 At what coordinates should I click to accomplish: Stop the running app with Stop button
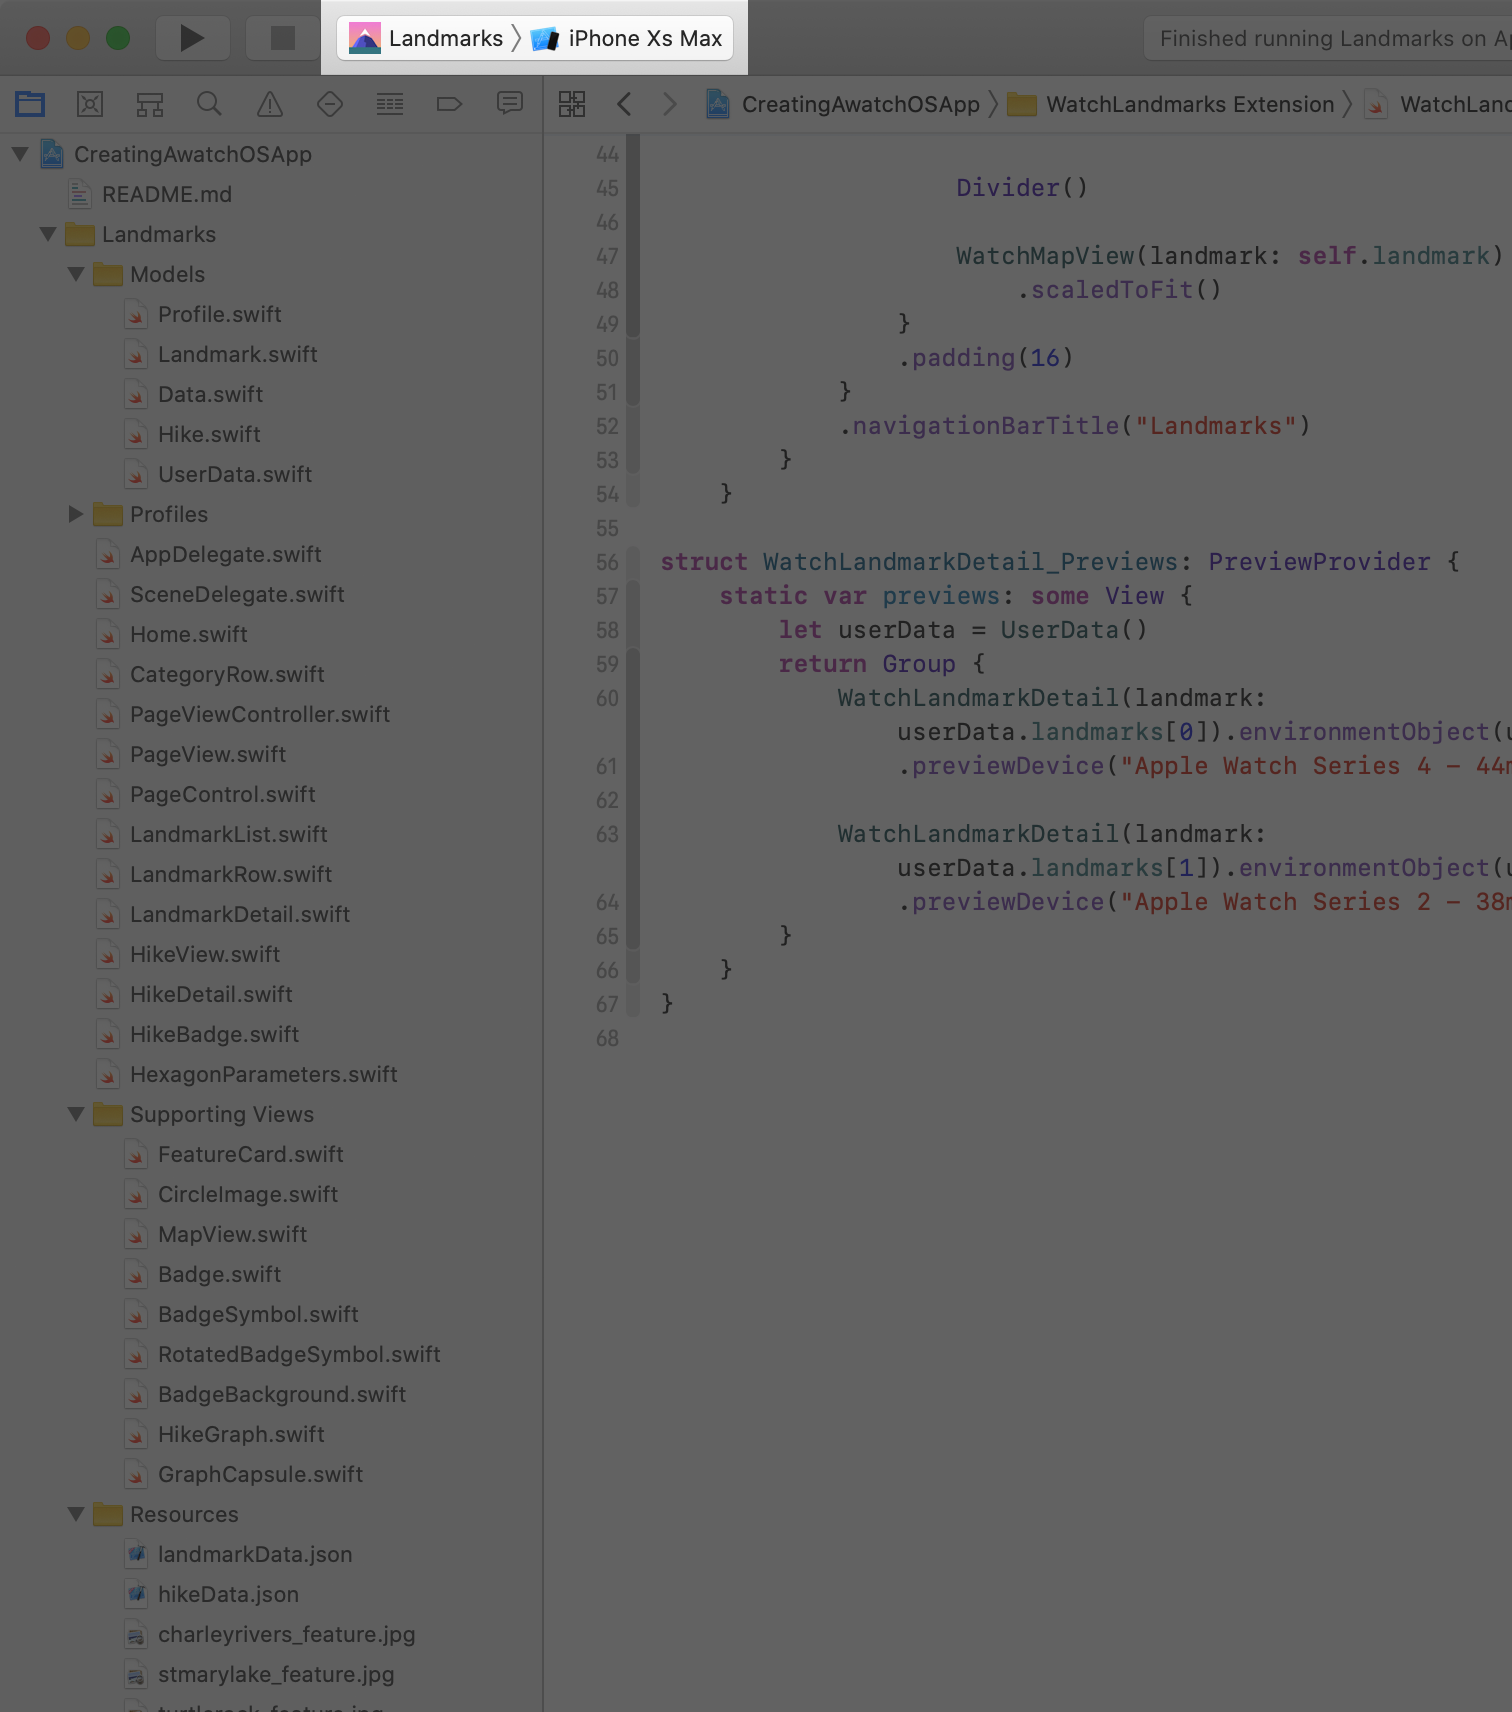283,38
